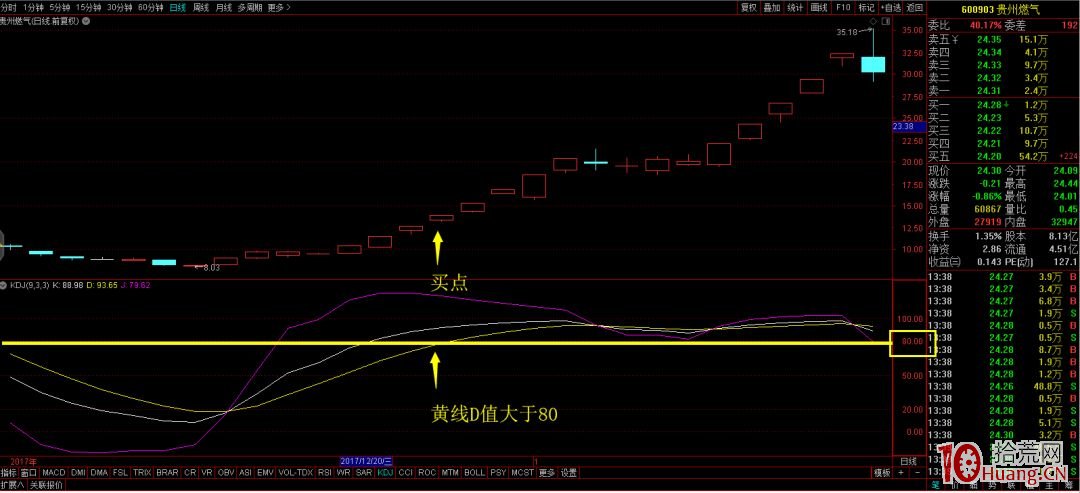Click the 模板 template button
The width and height of the screenshot is (1080, 493).
tap(882, 472)
